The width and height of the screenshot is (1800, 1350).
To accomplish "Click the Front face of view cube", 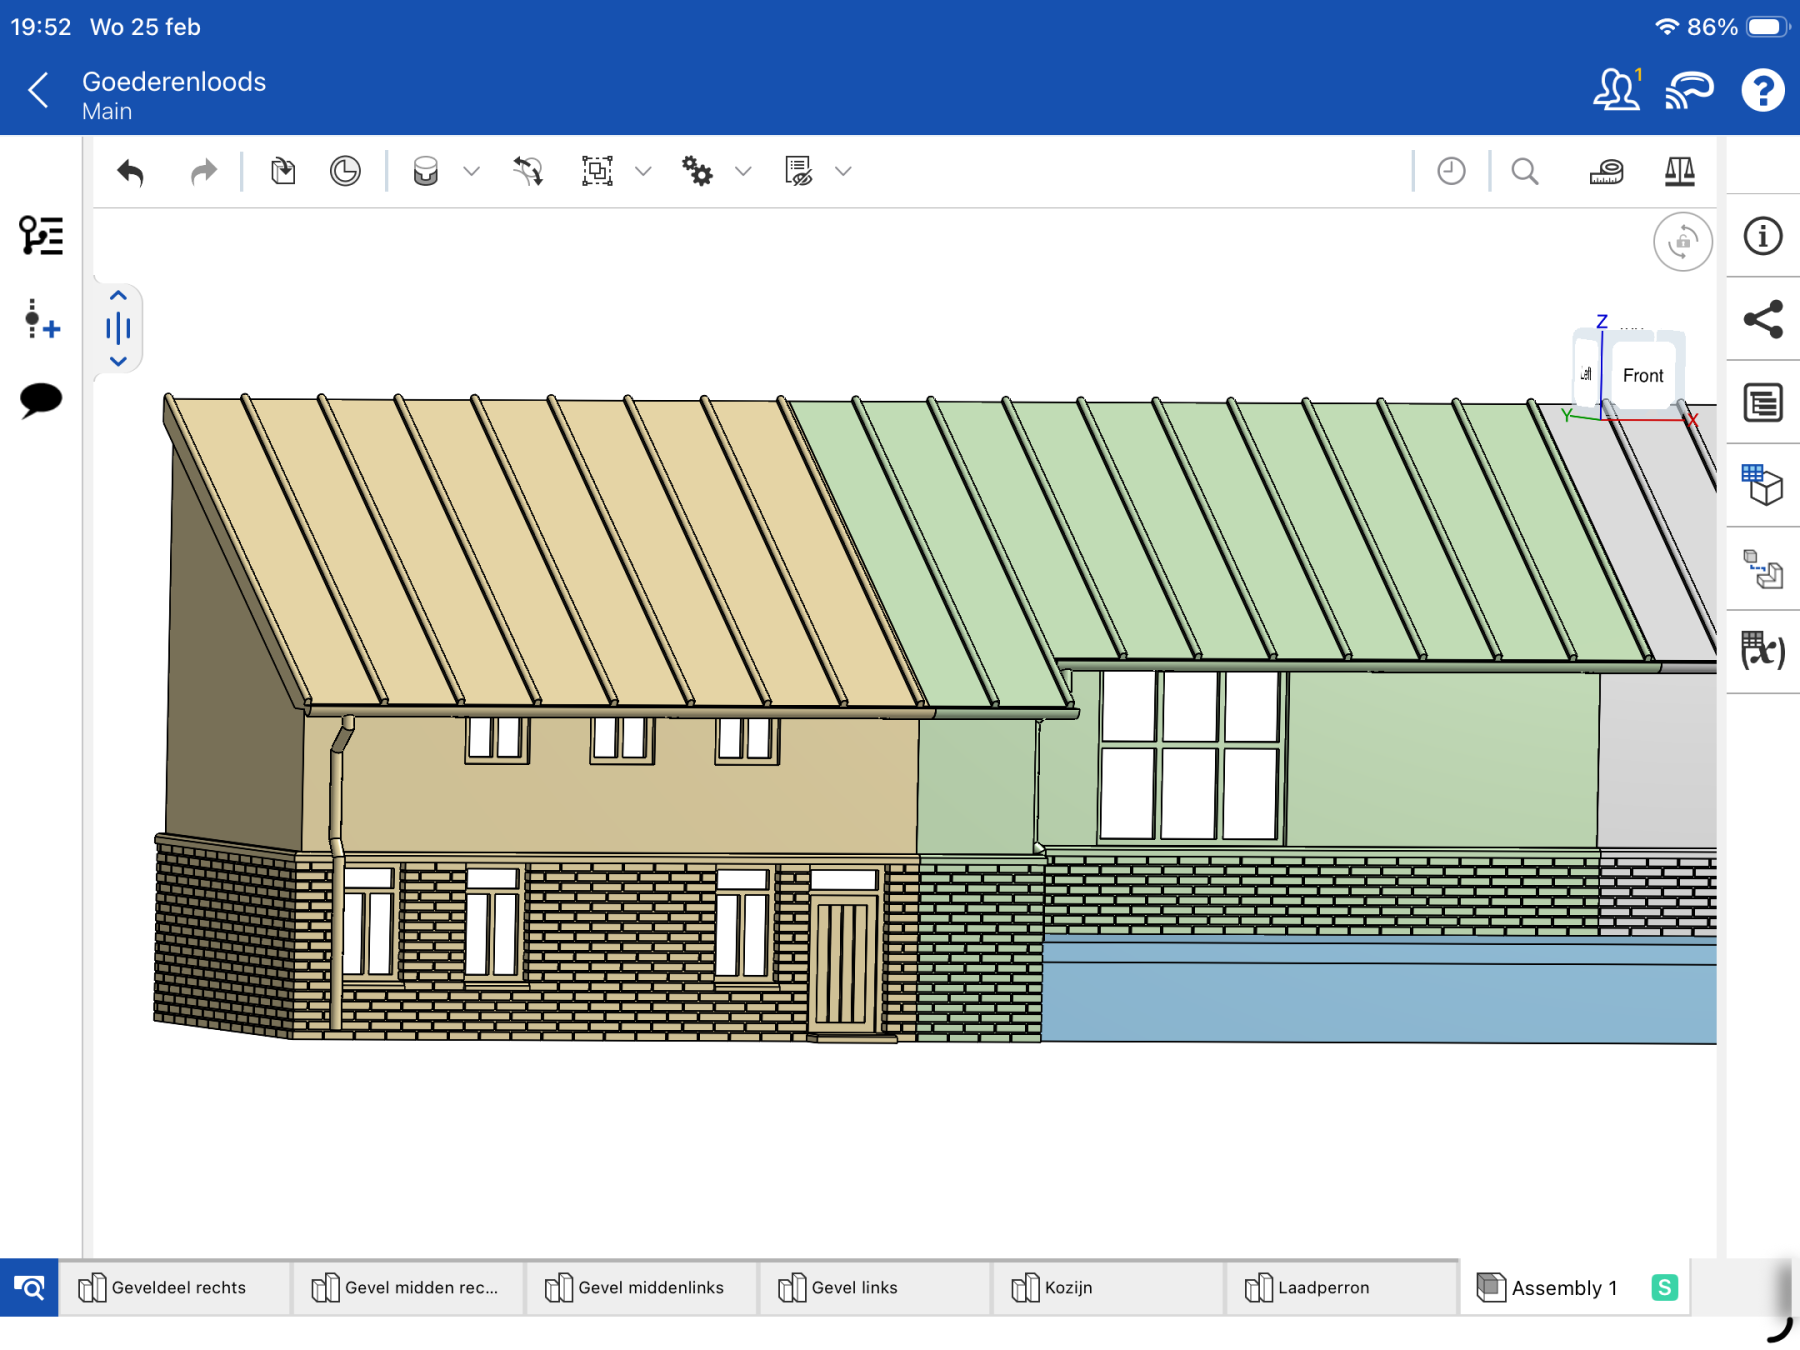I will coord(1642,376).
